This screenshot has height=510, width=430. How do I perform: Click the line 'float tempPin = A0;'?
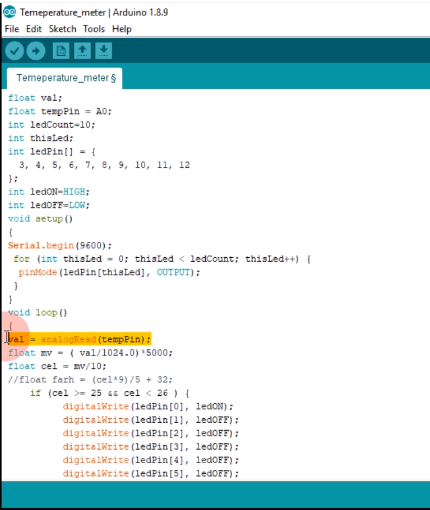(x=60, y=111)
